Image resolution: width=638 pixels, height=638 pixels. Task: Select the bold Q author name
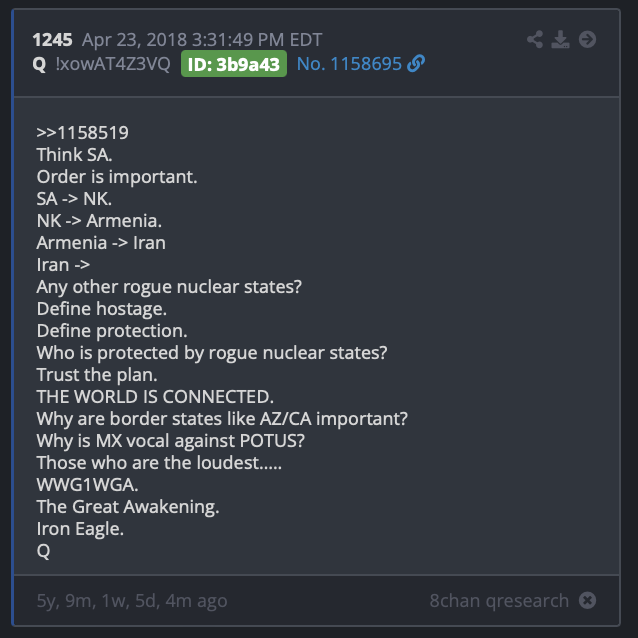point(39,64)
